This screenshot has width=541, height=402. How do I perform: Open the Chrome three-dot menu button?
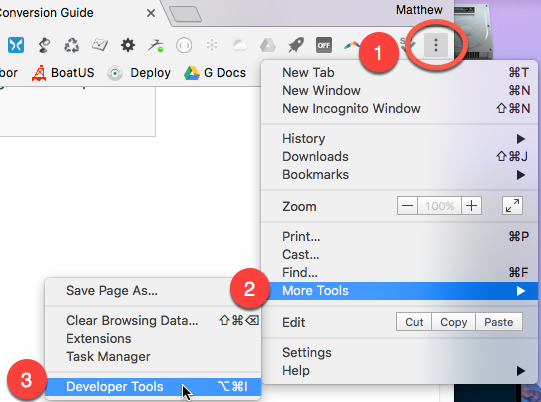pyautogui.click(x=436, y=45)
